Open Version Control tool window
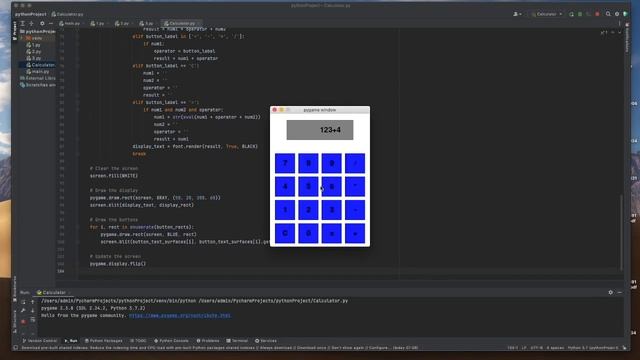Viewport: 640px width, 360px height. (40, 340)
